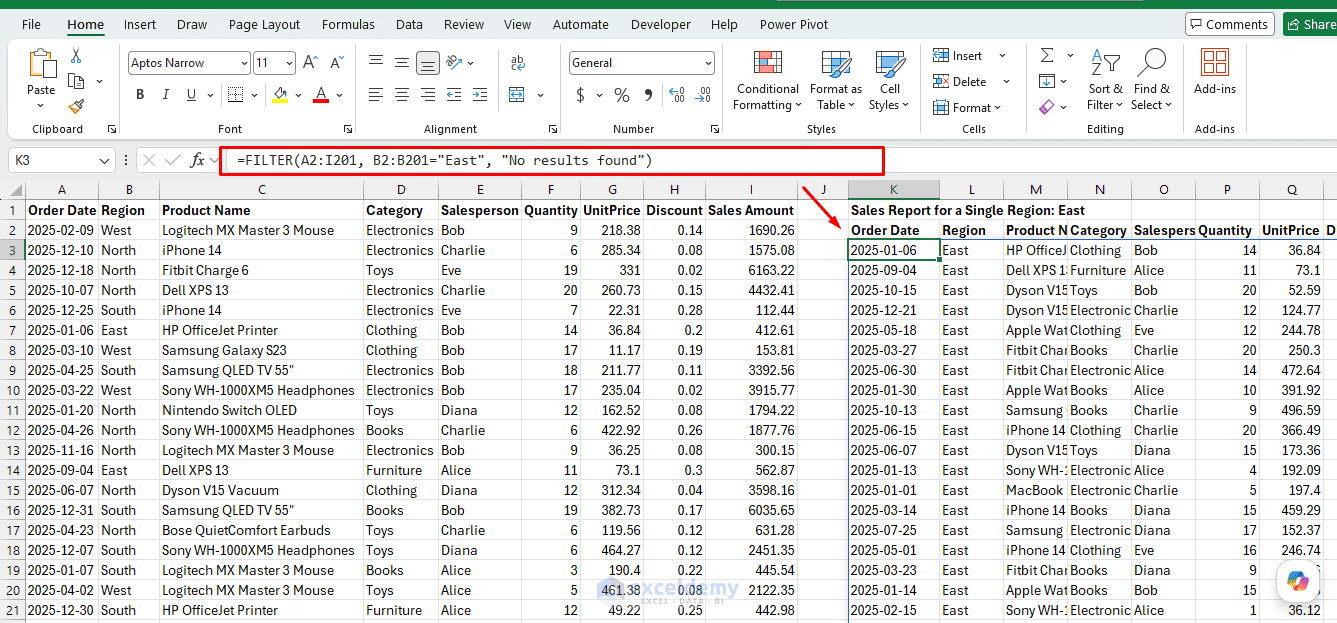Expand the Name Box dropdown arrow

[106, 160]
